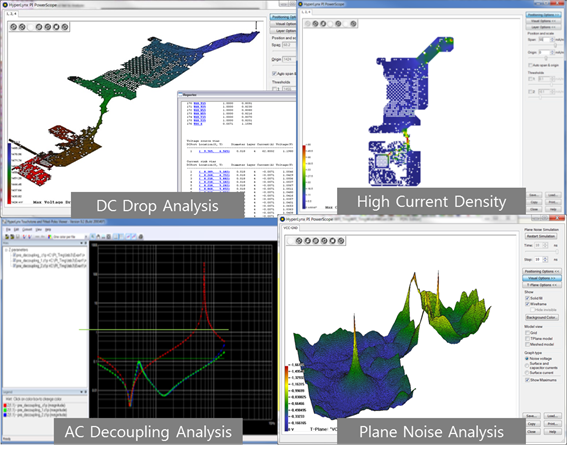Pin the Touchstone Viewer files panel header
This screenshot has width=567, height=450.
pyautogui.click(x=86, y=243)
